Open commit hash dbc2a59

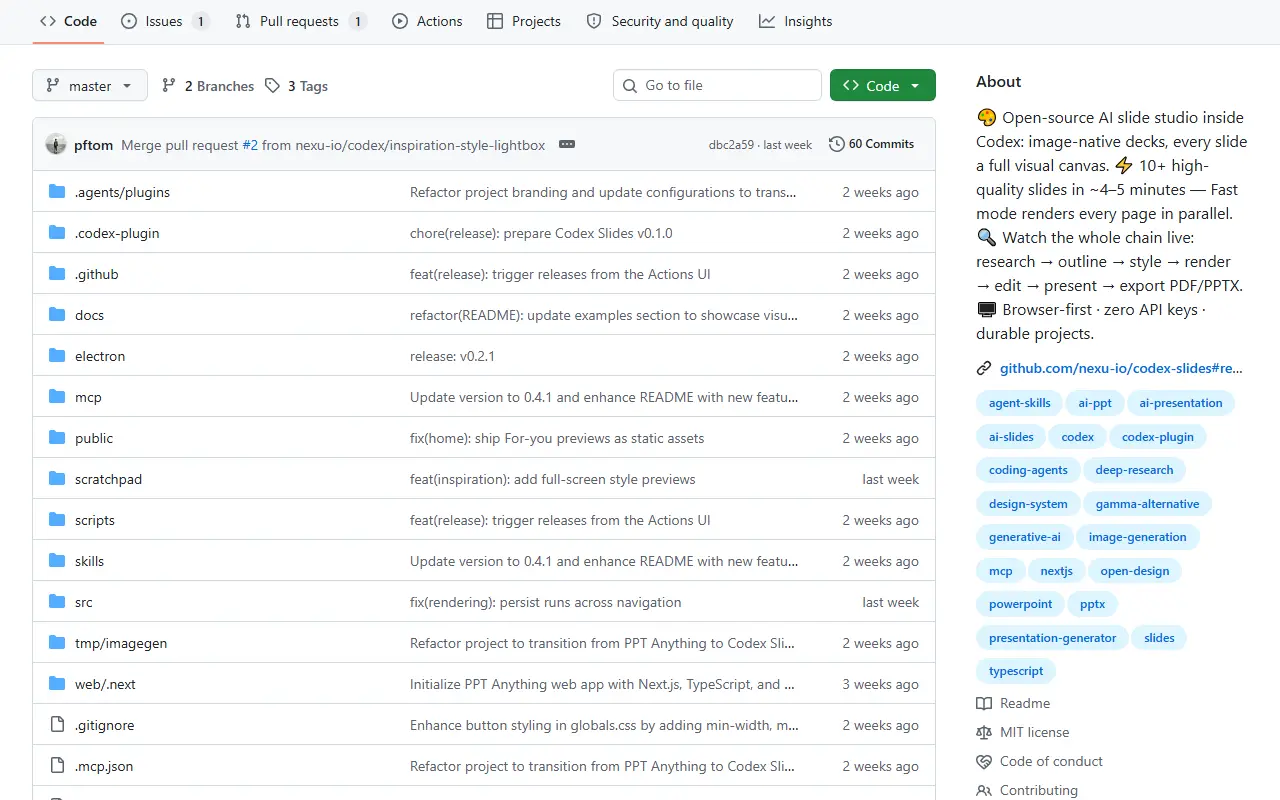click(x=731, y=145)
